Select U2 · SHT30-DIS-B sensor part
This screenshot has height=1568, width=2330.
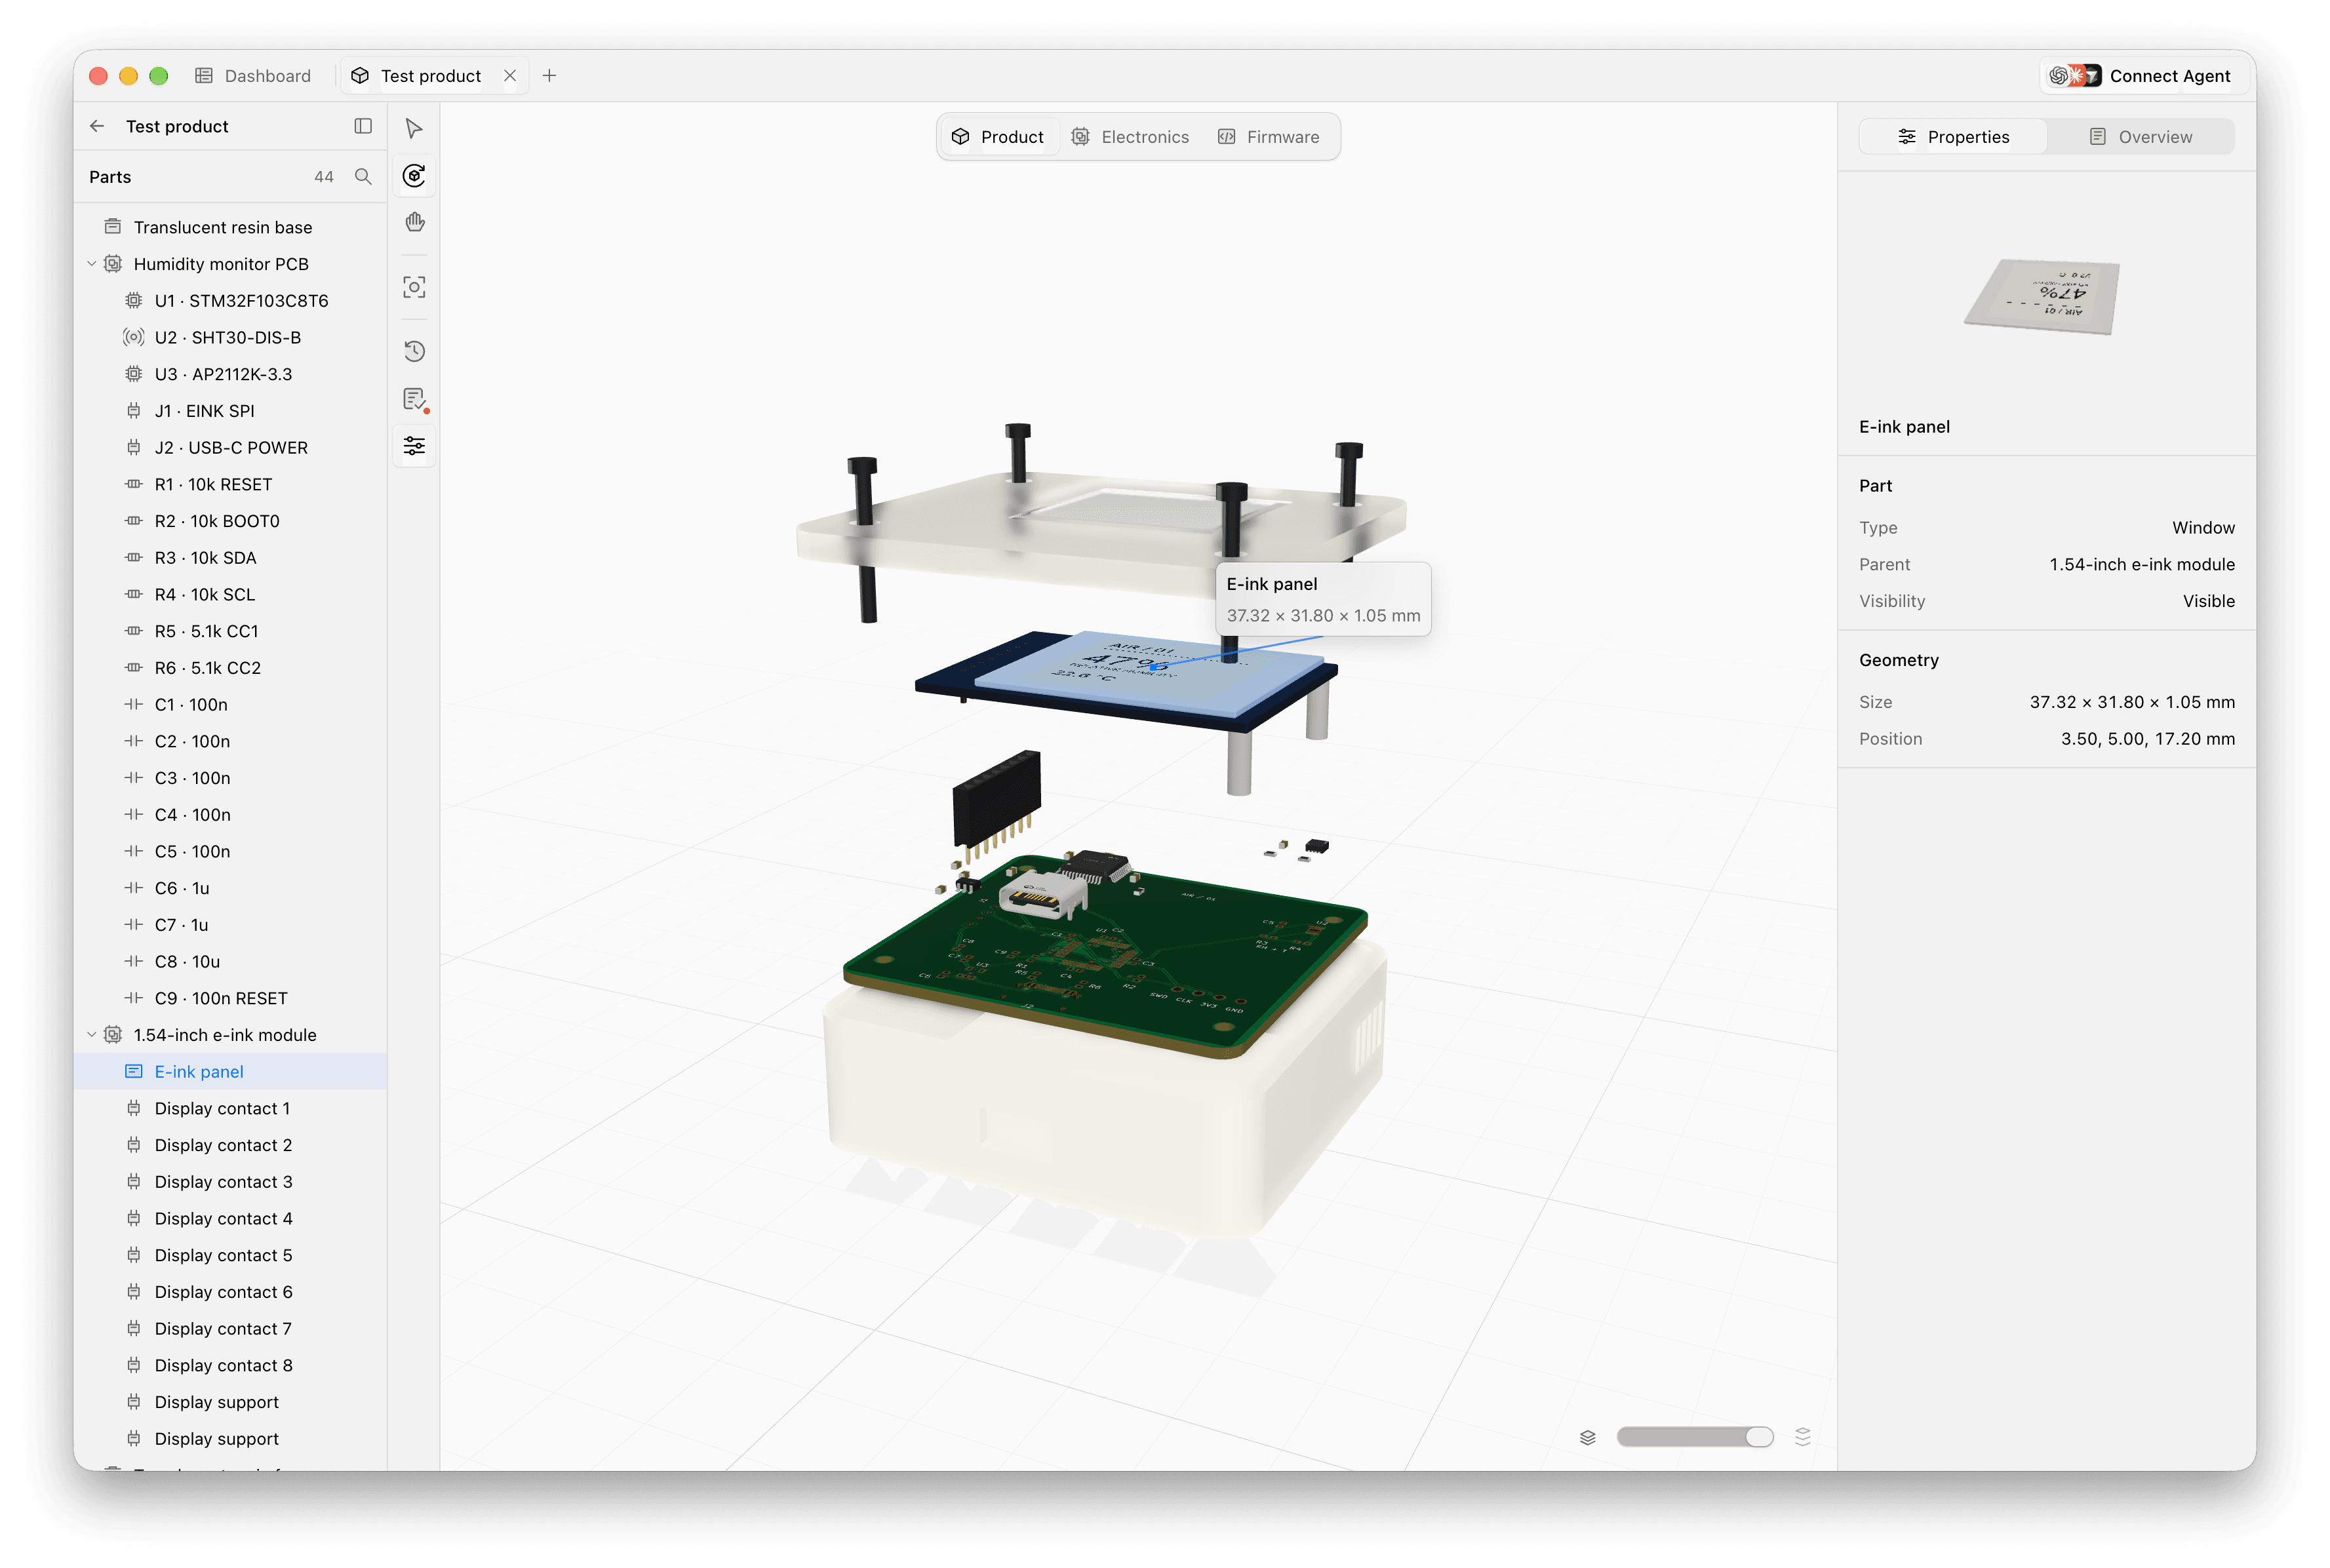point(231,338)
